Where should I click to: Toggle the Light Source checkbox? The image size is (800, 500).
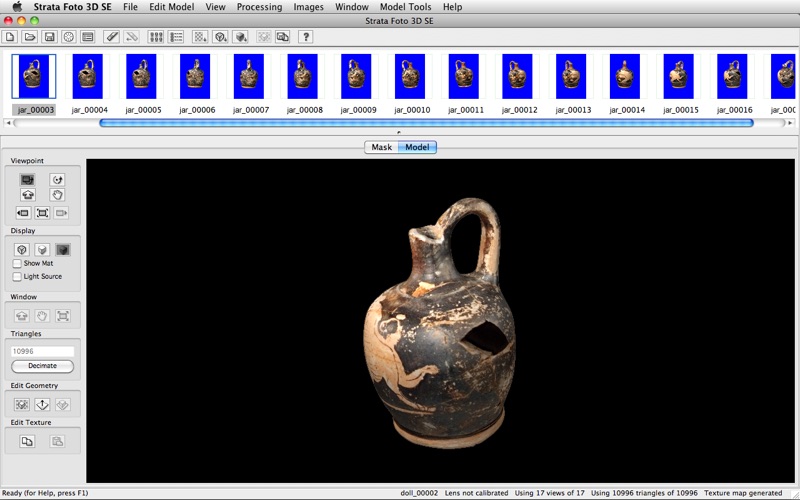click(17, 276)
